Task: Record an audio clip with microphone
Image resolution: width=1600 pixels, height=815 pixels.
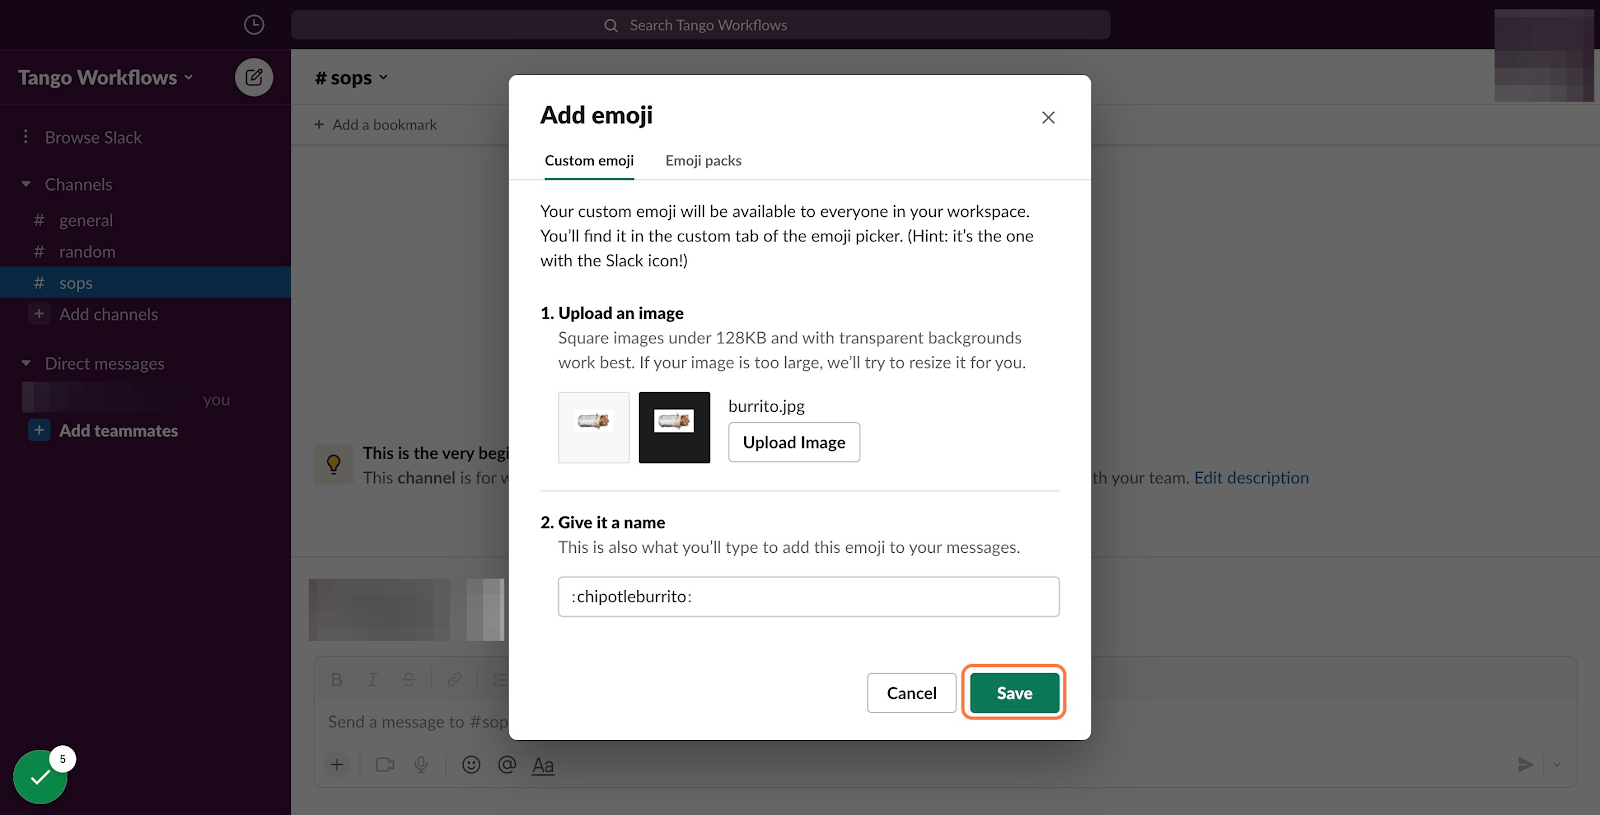Action: point(421,765)
